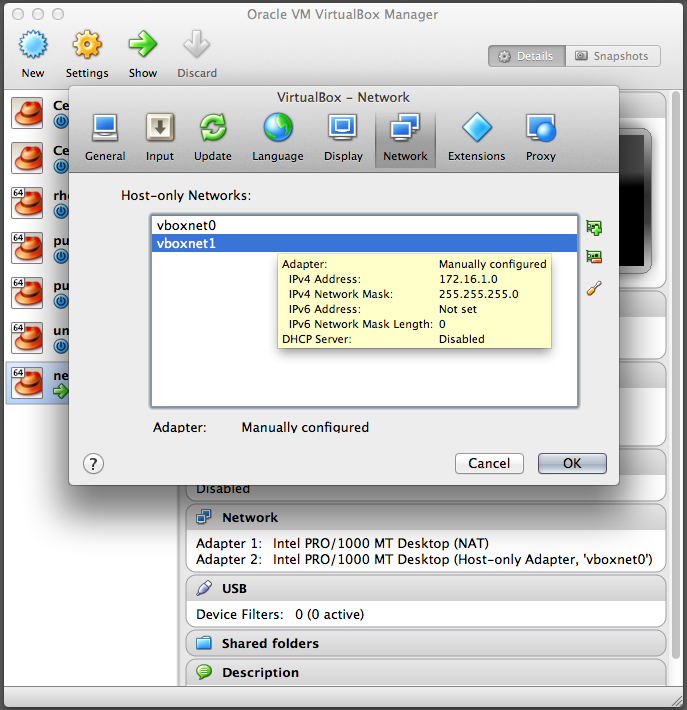Select first pu virtual machine icon
Image resolution: width=687 pixels, height=710 pixels.
click(28, 248)
